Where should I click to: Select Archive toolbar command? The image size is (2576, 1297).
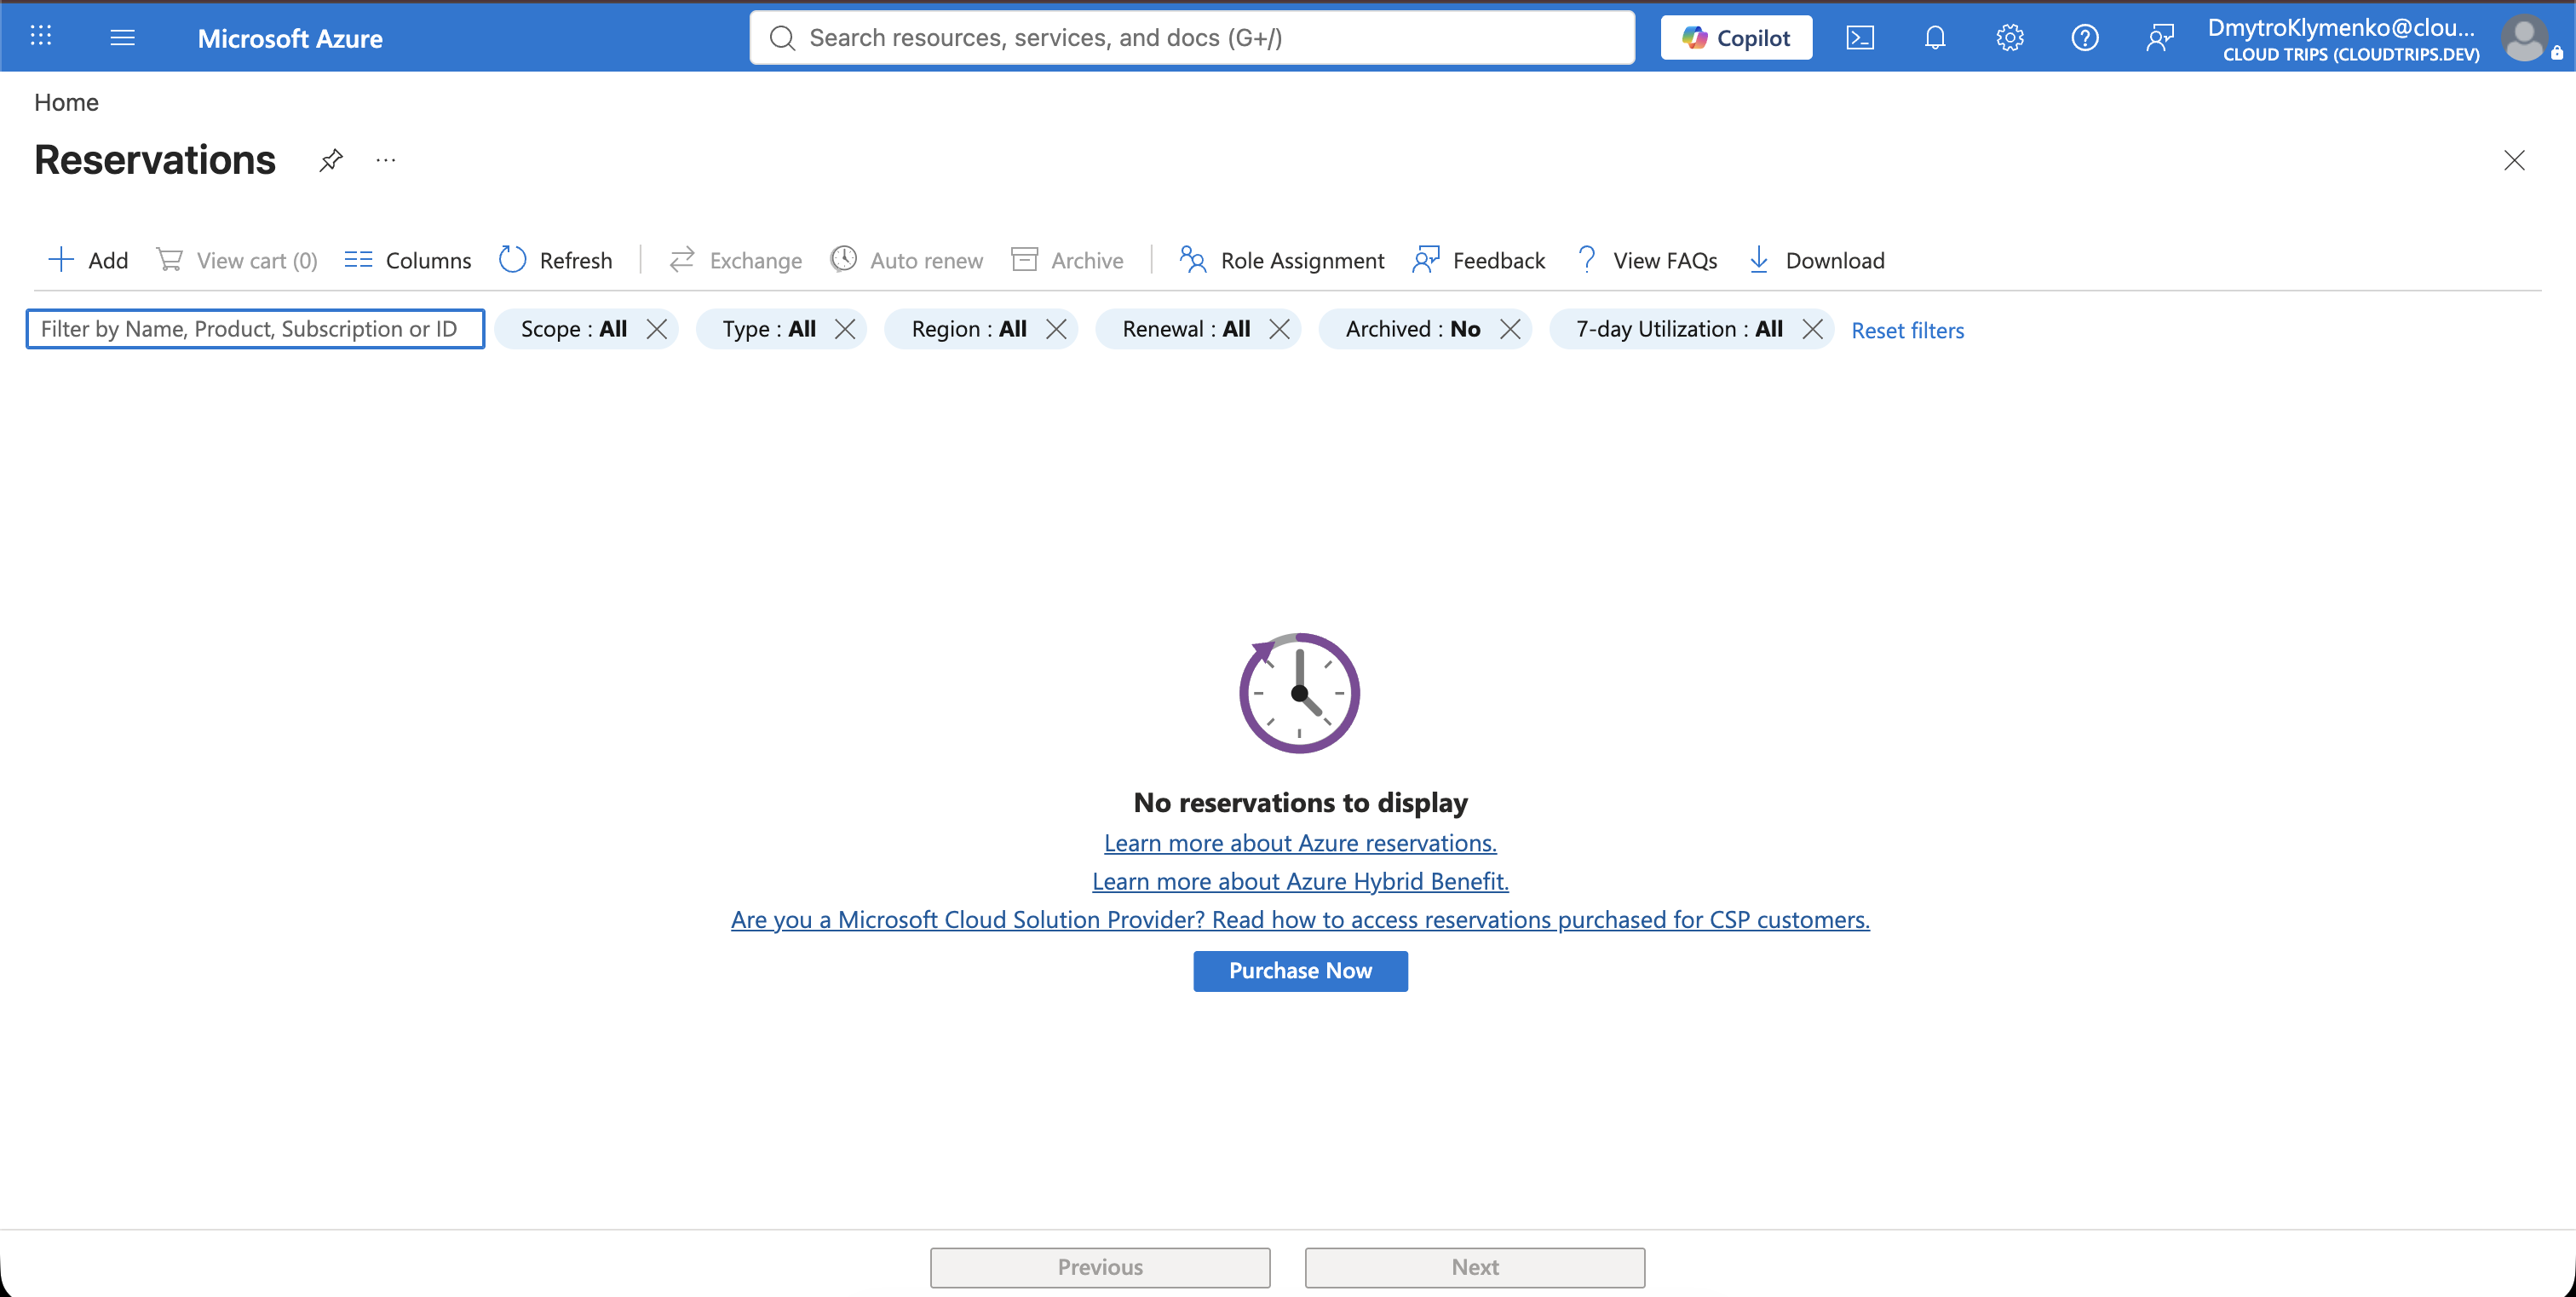(x=1067, y=260)
